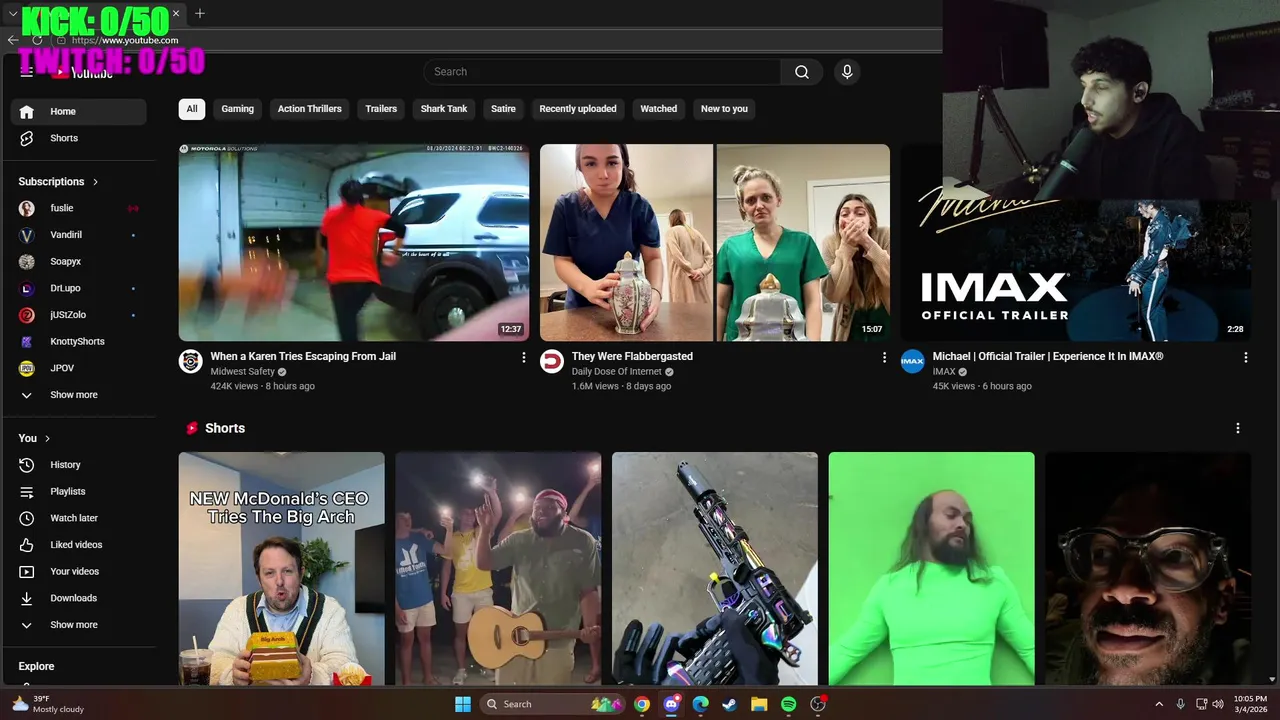The height and width of the screenshot is (720, 1280).
Task: Click Midwest Safety channel avatar
Action: tap(191, 361)
